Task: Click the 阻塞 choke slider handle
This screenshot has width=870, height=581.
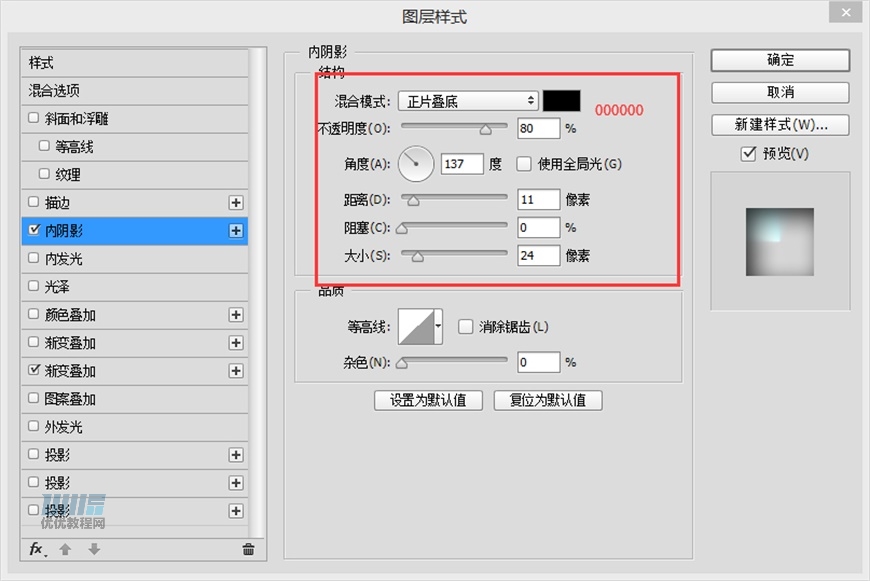Action: 402,228
